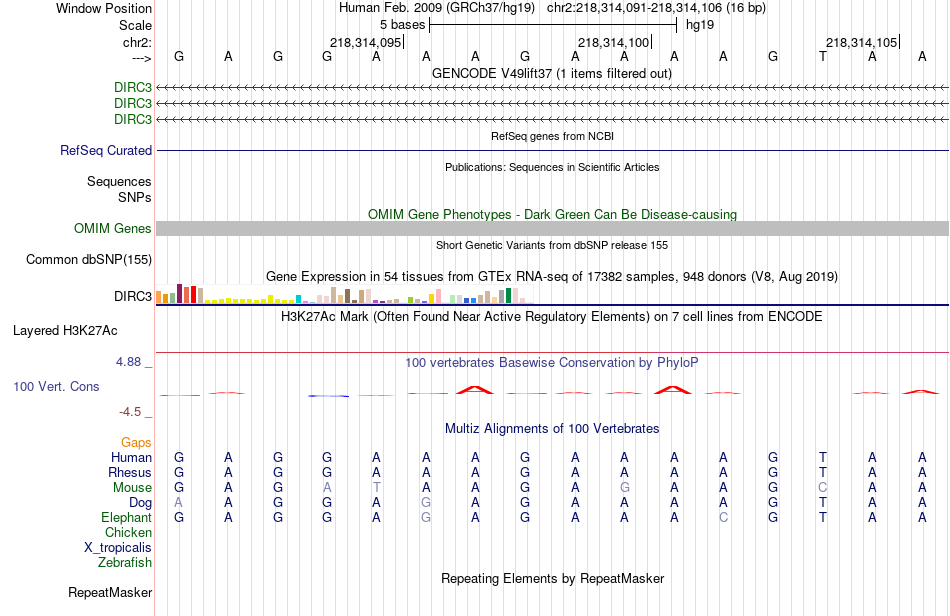Viewport: 950px width, 616px height.
Task: Click the 4.88 PhyloP upper limit label
Action: [128, 362]
